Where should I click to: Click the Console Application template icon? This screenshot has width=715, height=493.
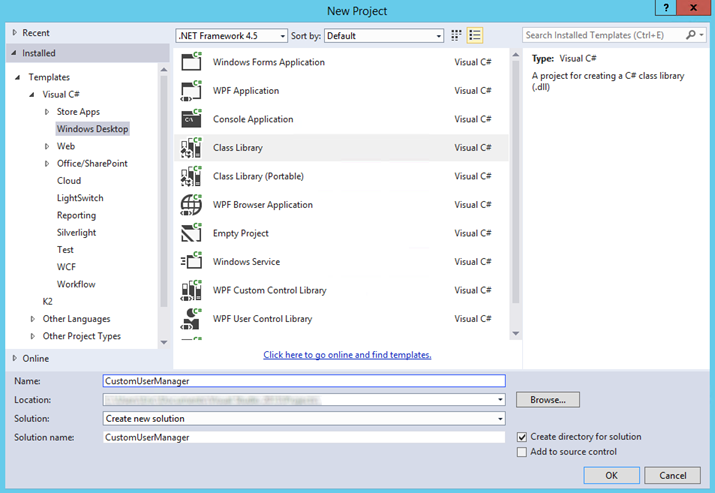pos(191,119)
